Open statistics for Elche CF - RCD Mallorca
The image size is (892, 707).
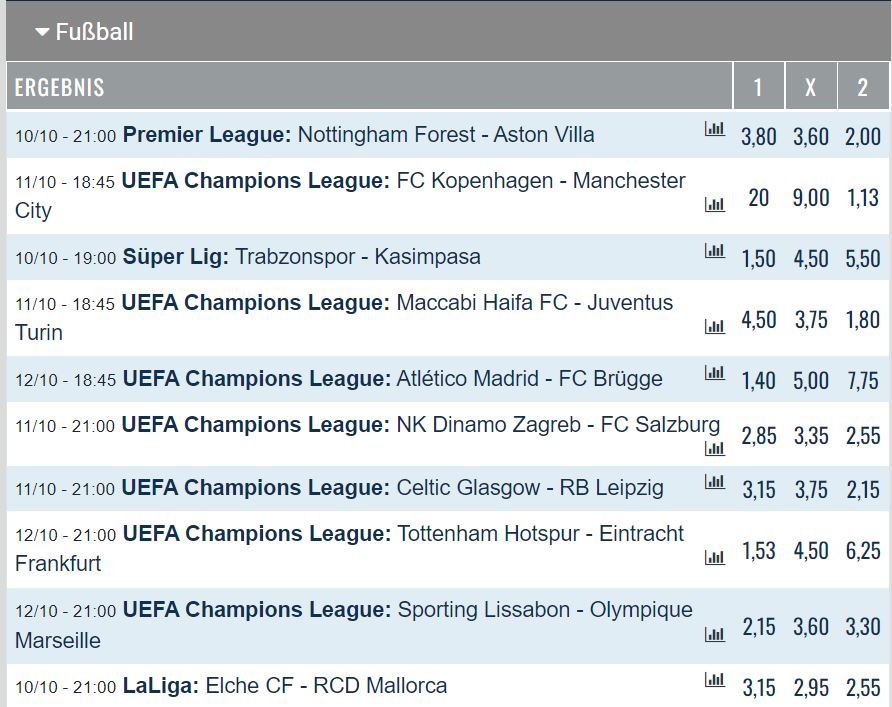[714, 680]
